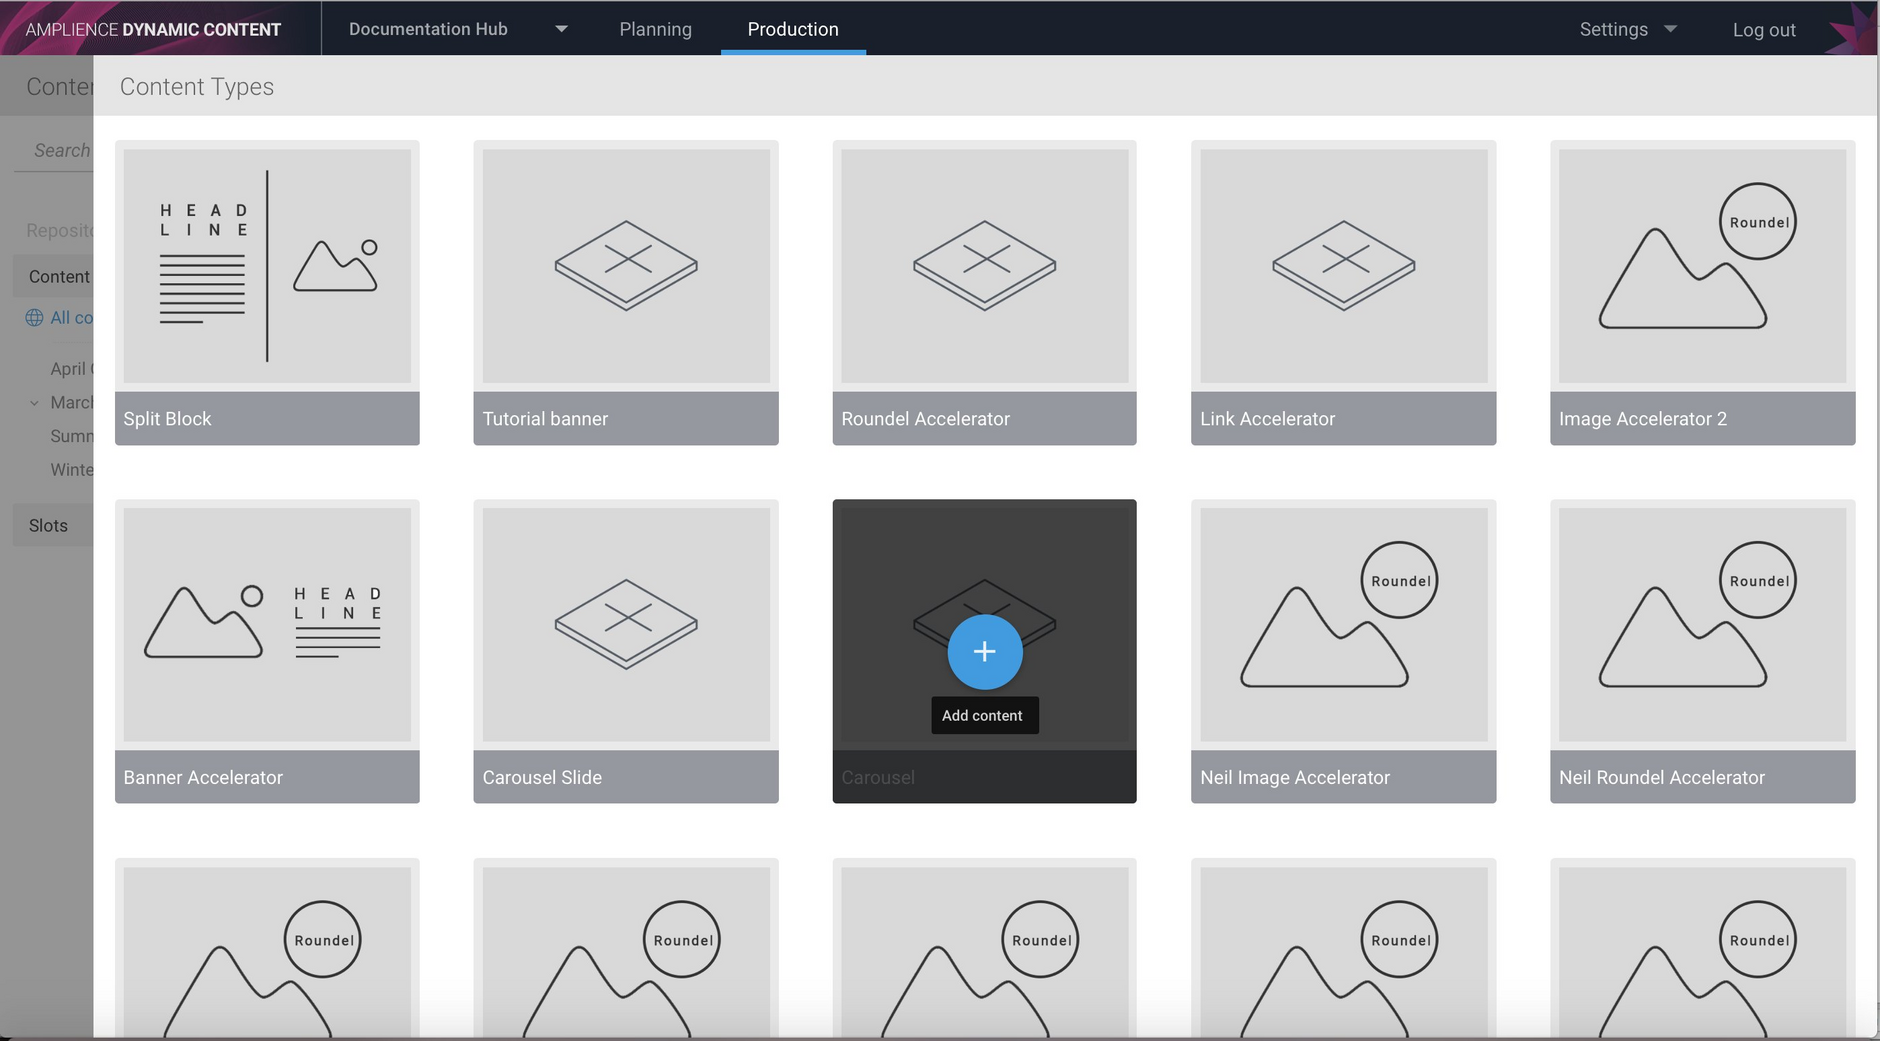Click the blue plus Add content button
This screenshot has height=1041, width=1880.
(985, 652)
